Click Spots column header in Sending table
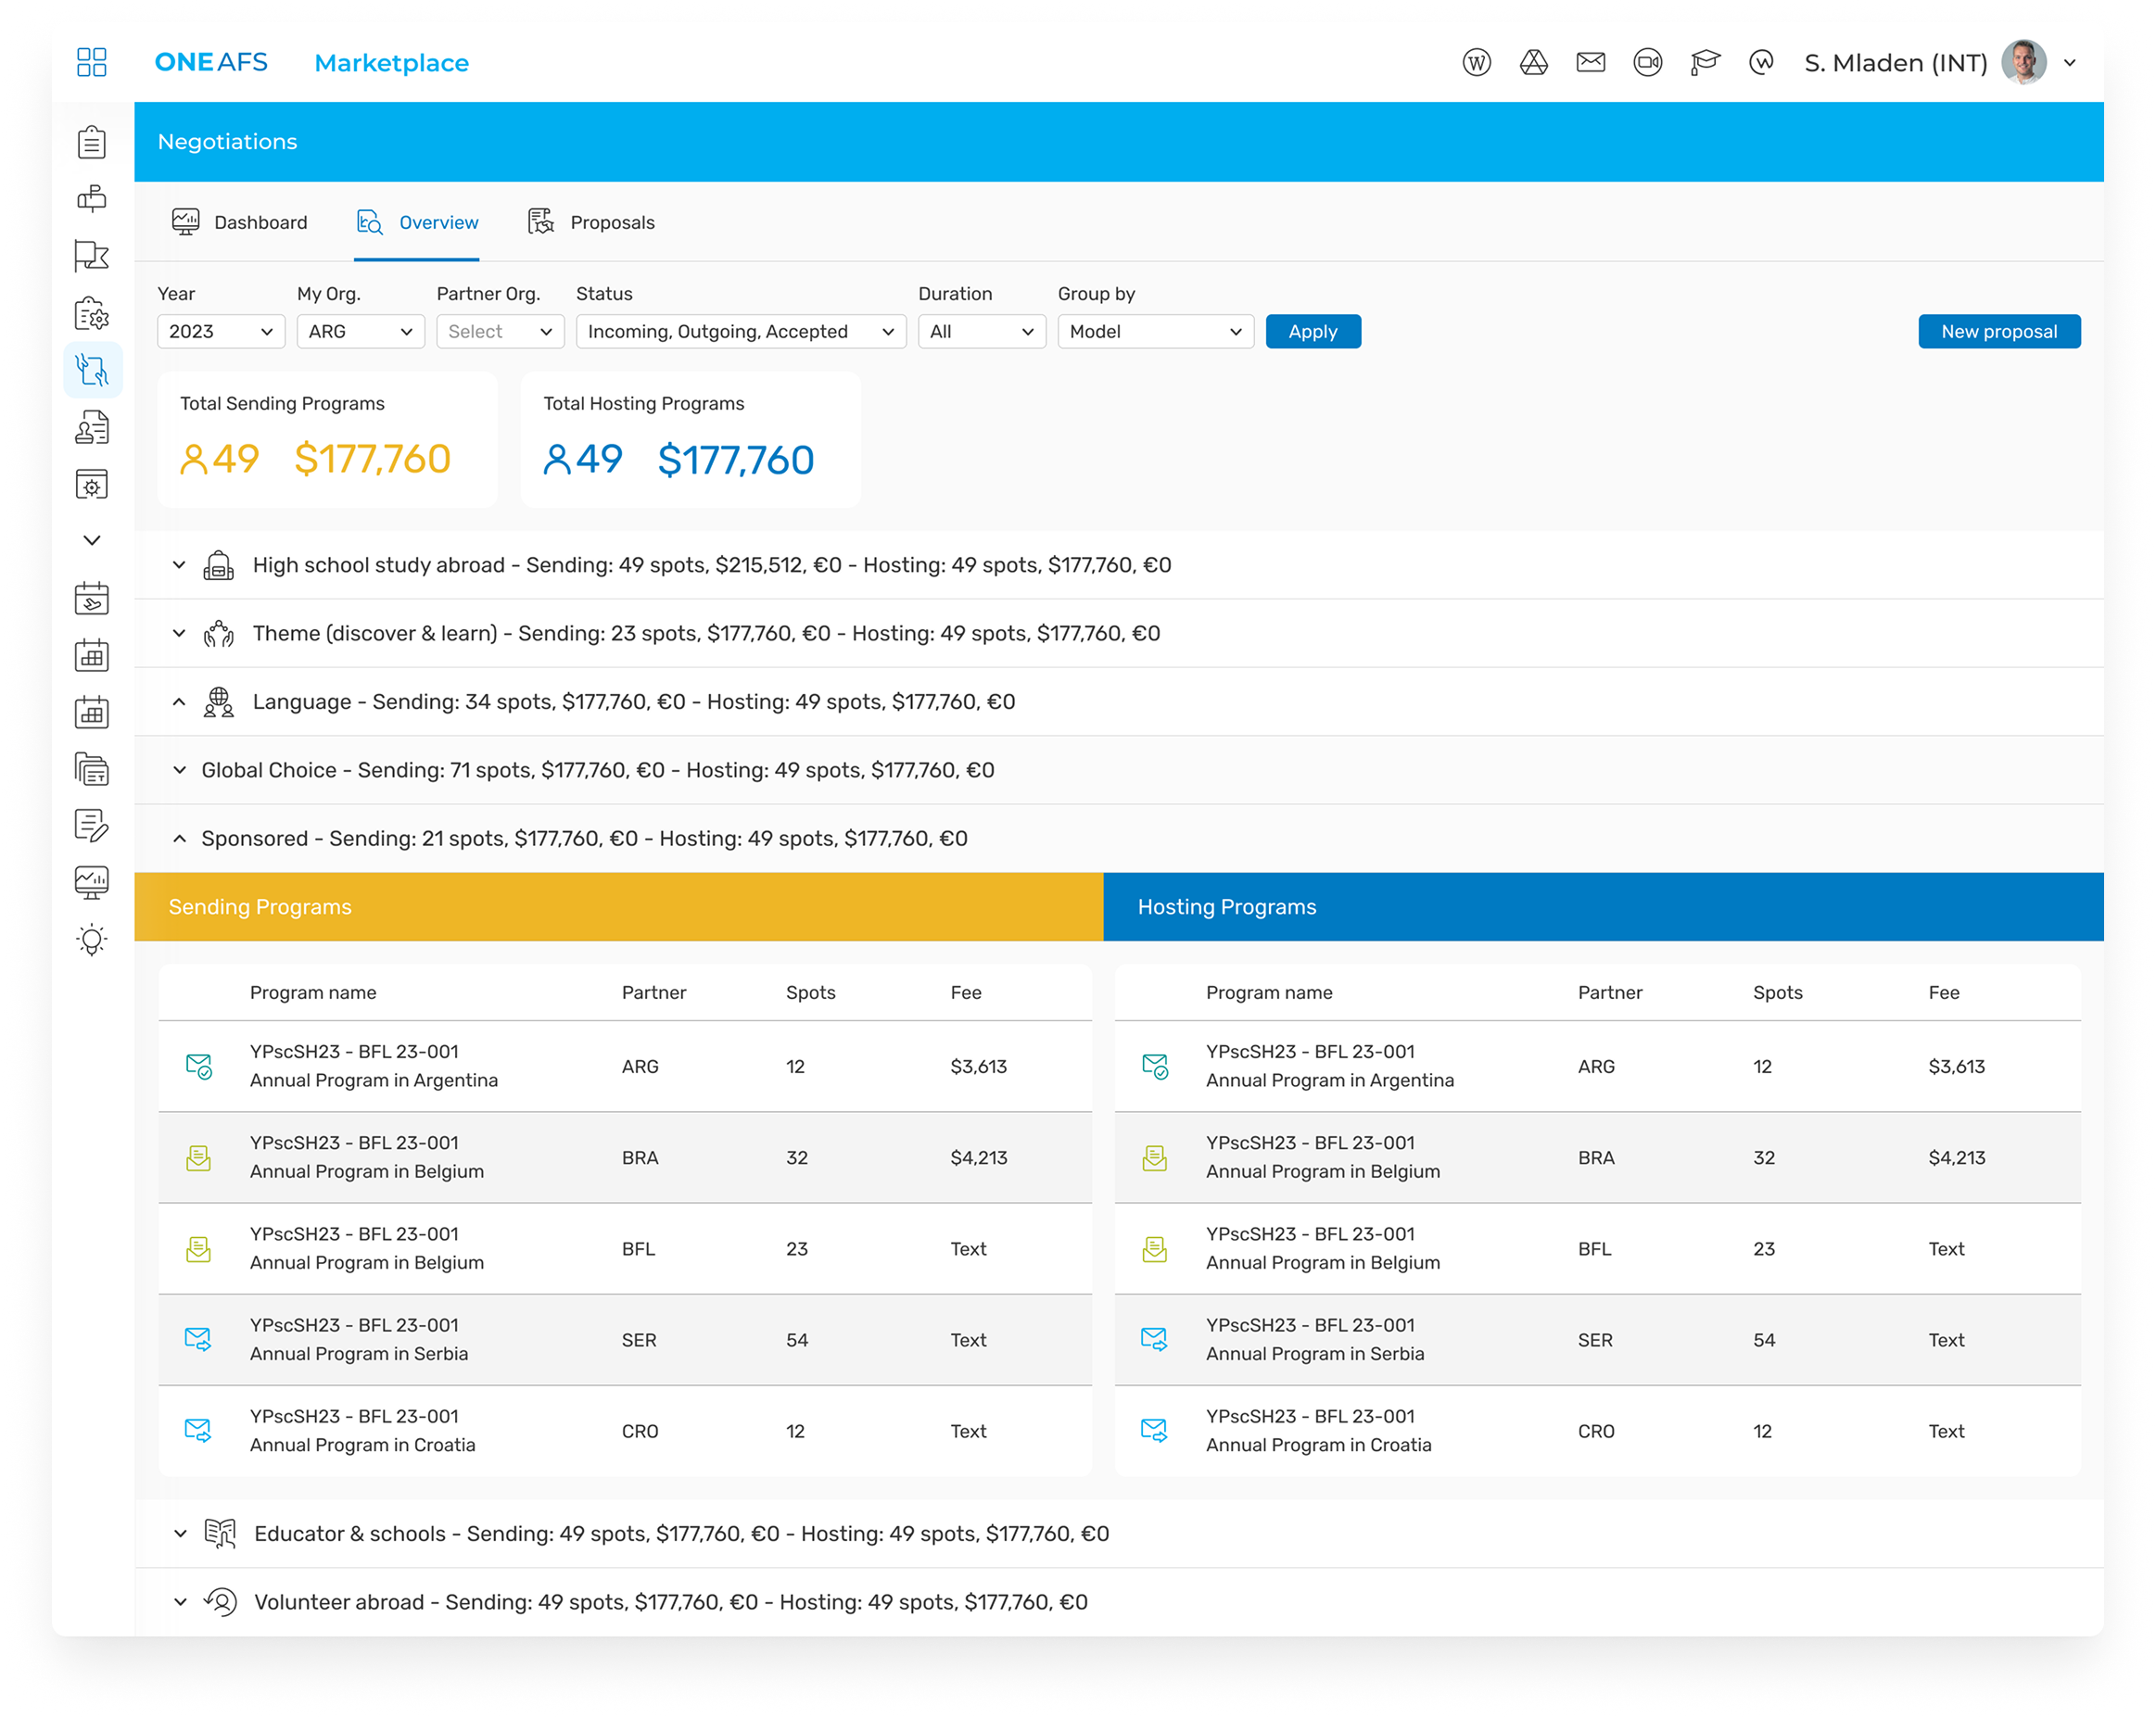2156x1718 pixels. click(810, 993)
